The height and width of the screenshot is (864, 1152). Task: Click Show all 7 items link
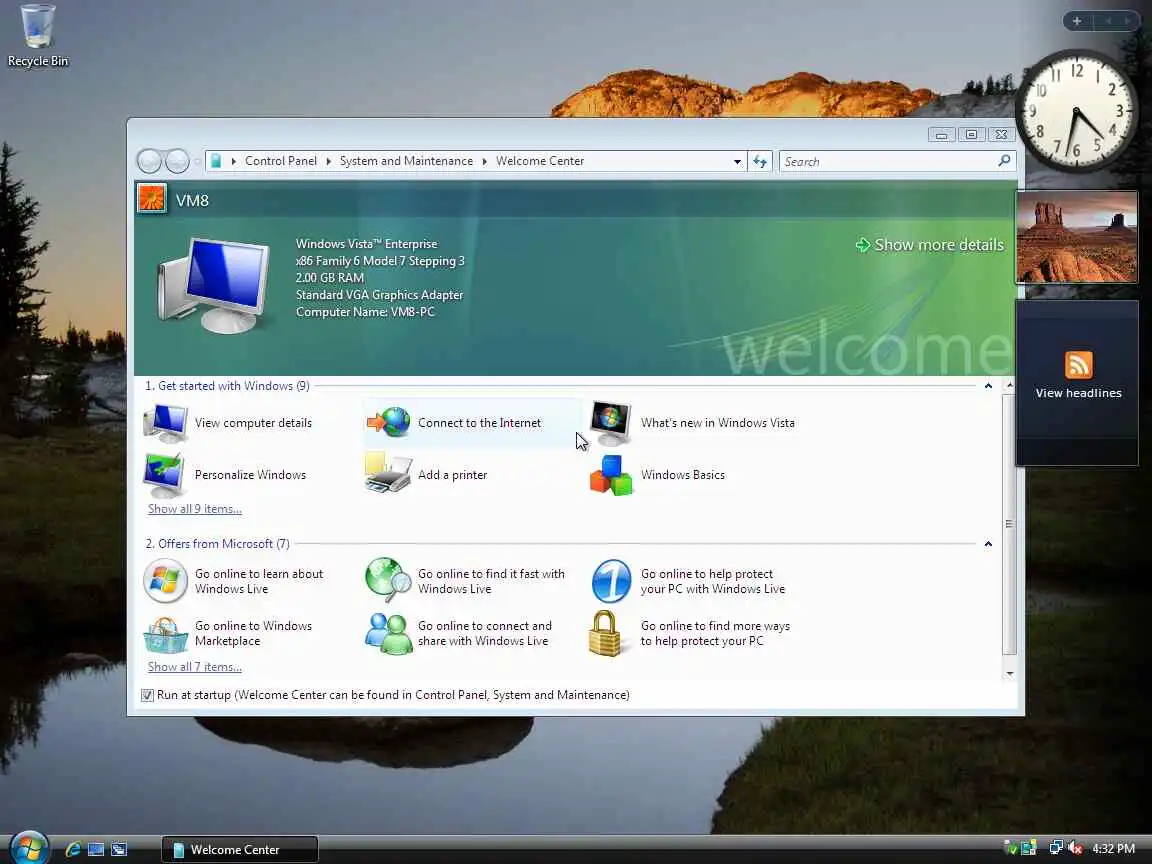pos(195,666)
